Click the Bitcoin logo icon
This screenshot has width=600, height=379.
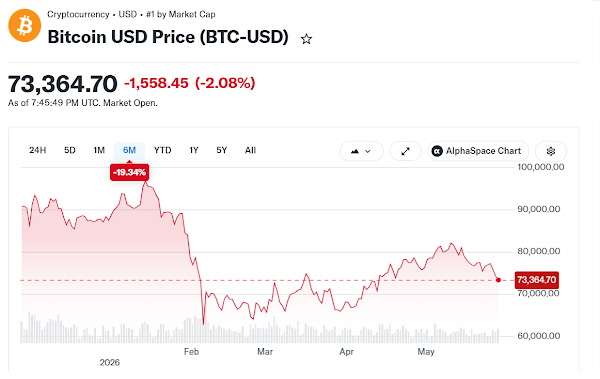click(24, 26)
